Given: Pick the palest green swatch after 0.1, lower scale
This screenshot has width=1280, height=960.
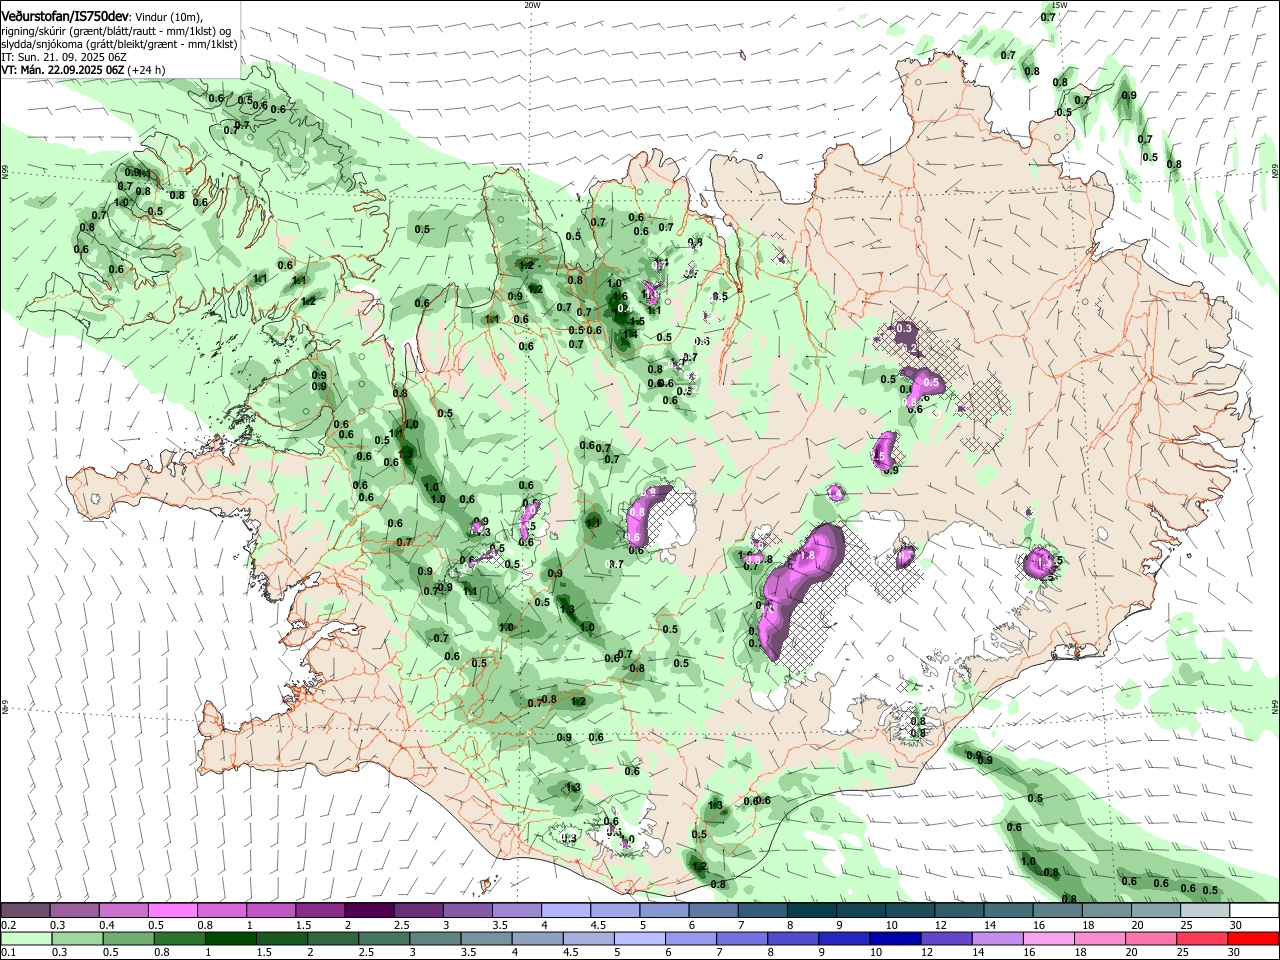Looking at the screenshot, I should [x=25, y=938].
